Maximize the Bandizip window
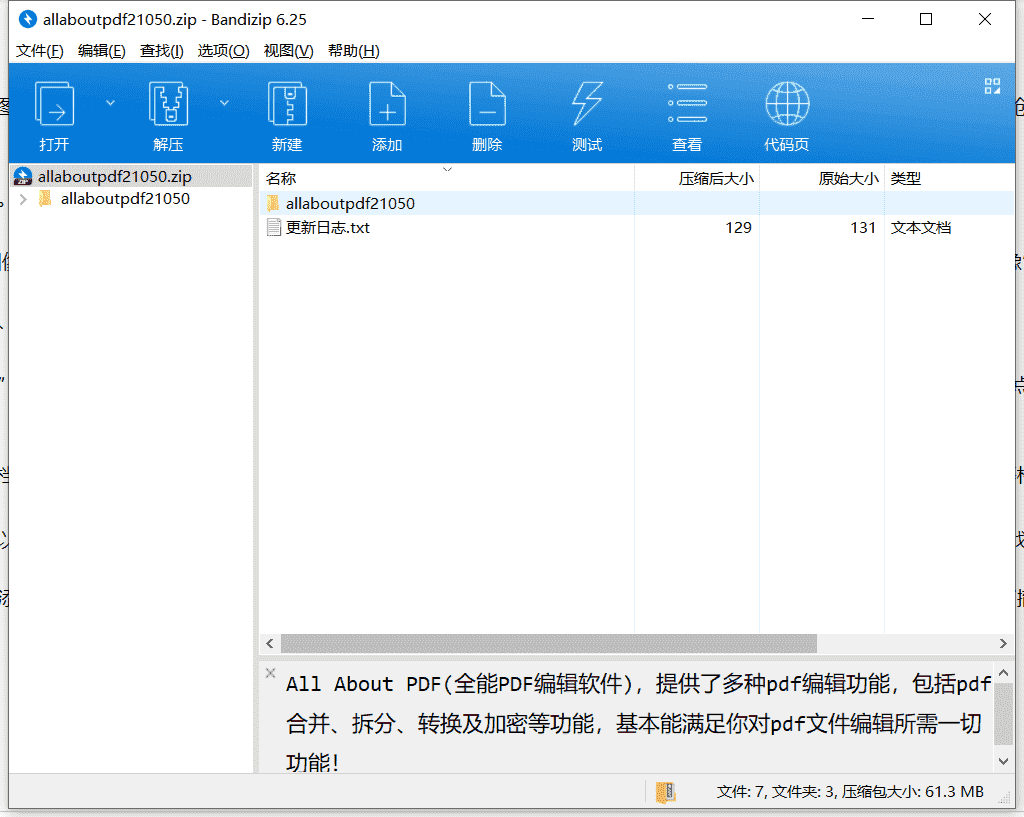This screenshot has height=817, width=1024. (926, 20)
